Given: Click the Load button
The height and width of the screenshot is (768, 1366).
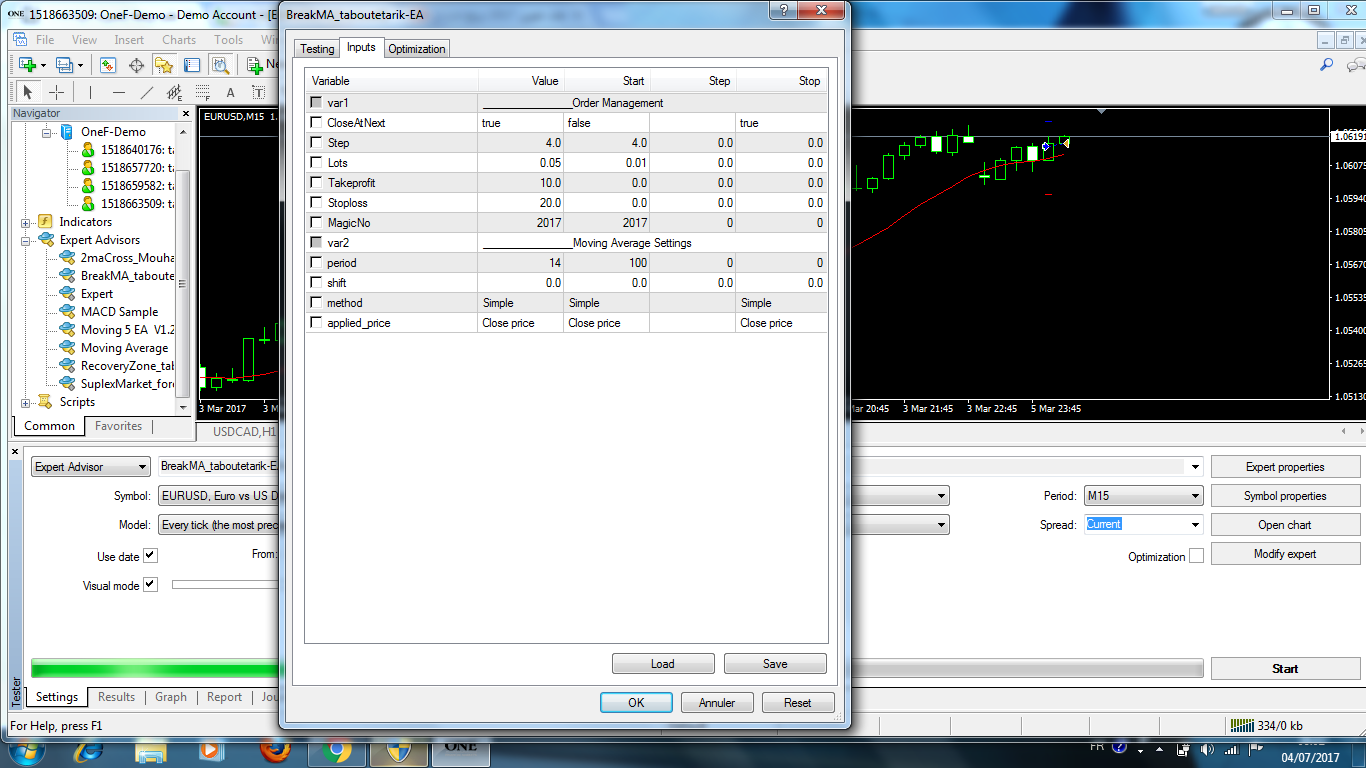Looking at the screenshot, I should click(x=662, y=664).
